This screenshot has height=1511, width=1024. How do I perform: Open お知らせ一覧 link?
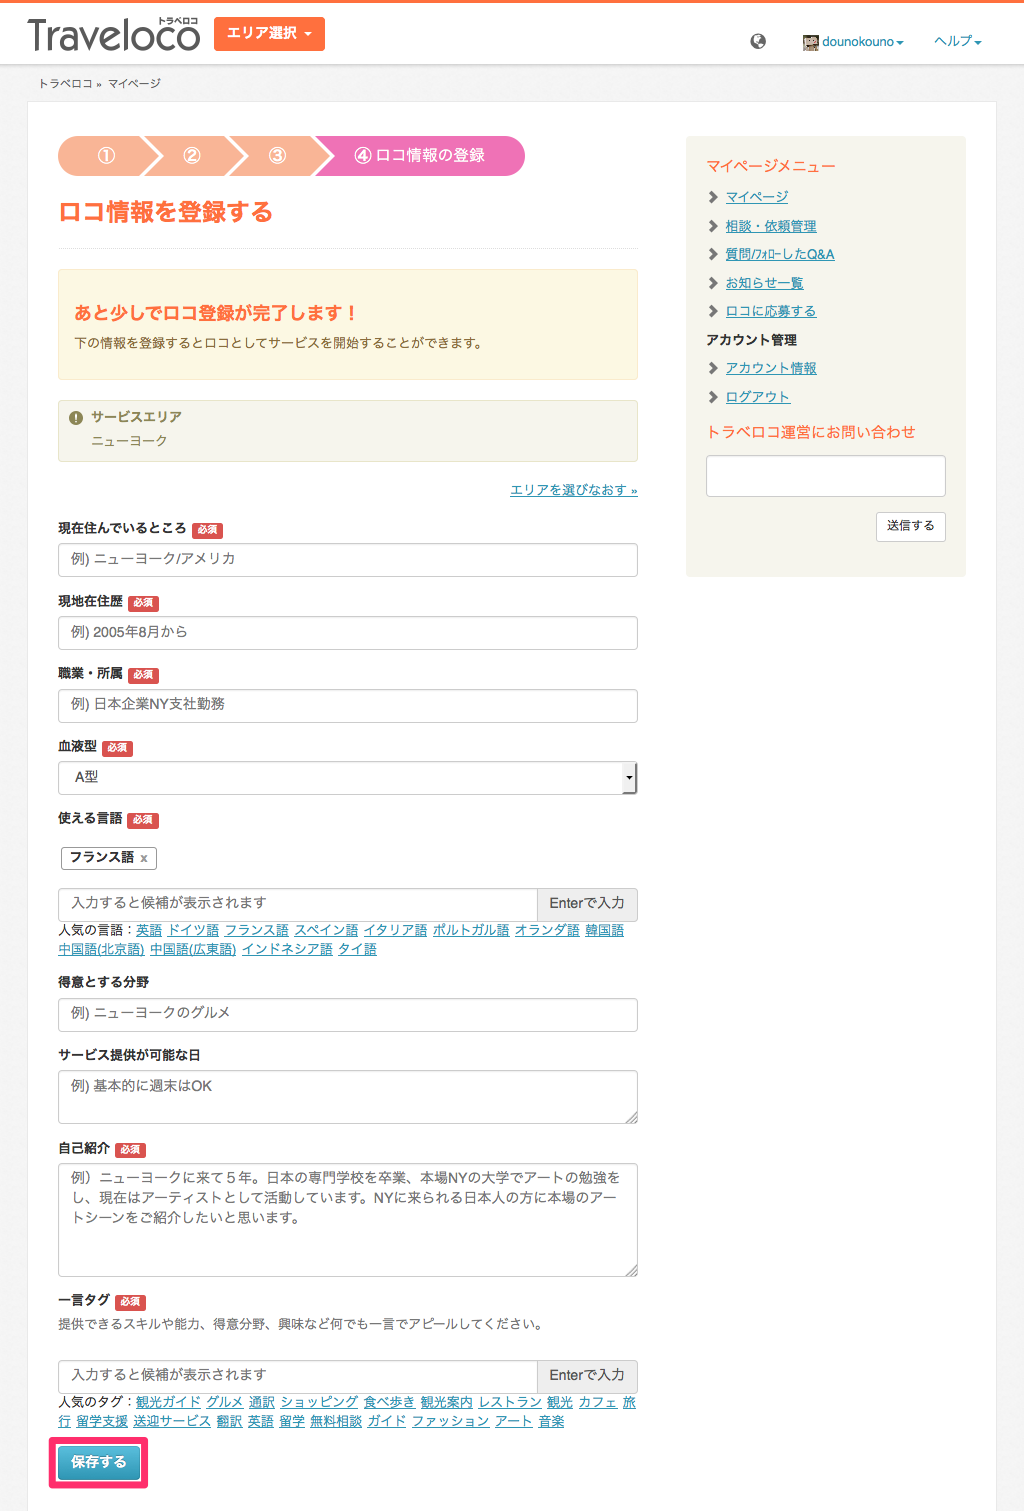pyautogui.click(x=765, y=283)
